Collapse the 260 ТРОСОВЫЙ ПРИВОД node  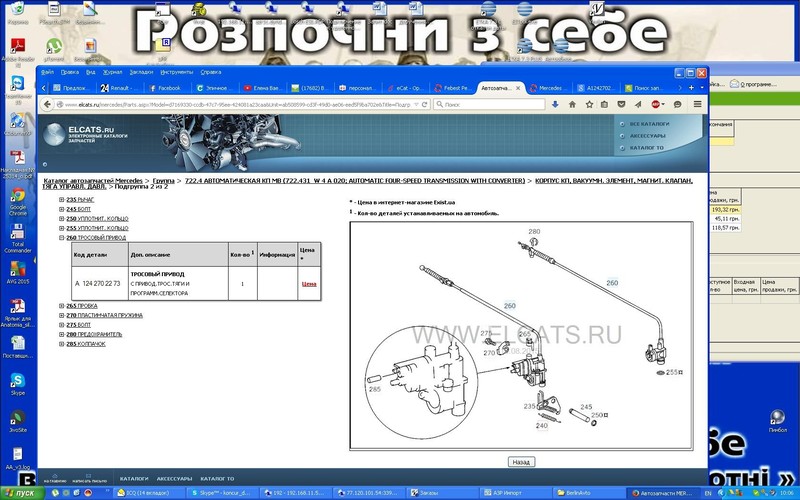(61, 238)
